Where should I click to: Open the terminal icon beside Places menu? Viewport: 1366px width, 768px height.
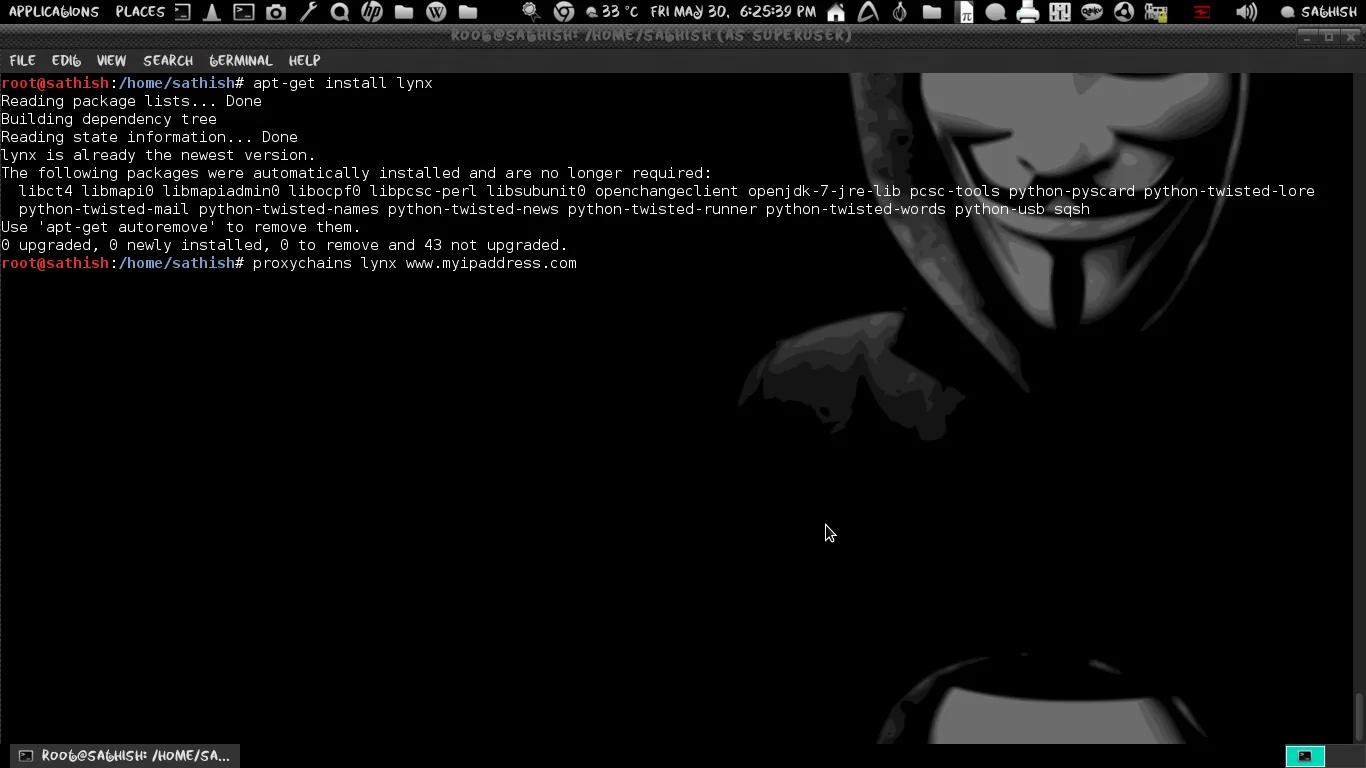click(x=182, y=12)
